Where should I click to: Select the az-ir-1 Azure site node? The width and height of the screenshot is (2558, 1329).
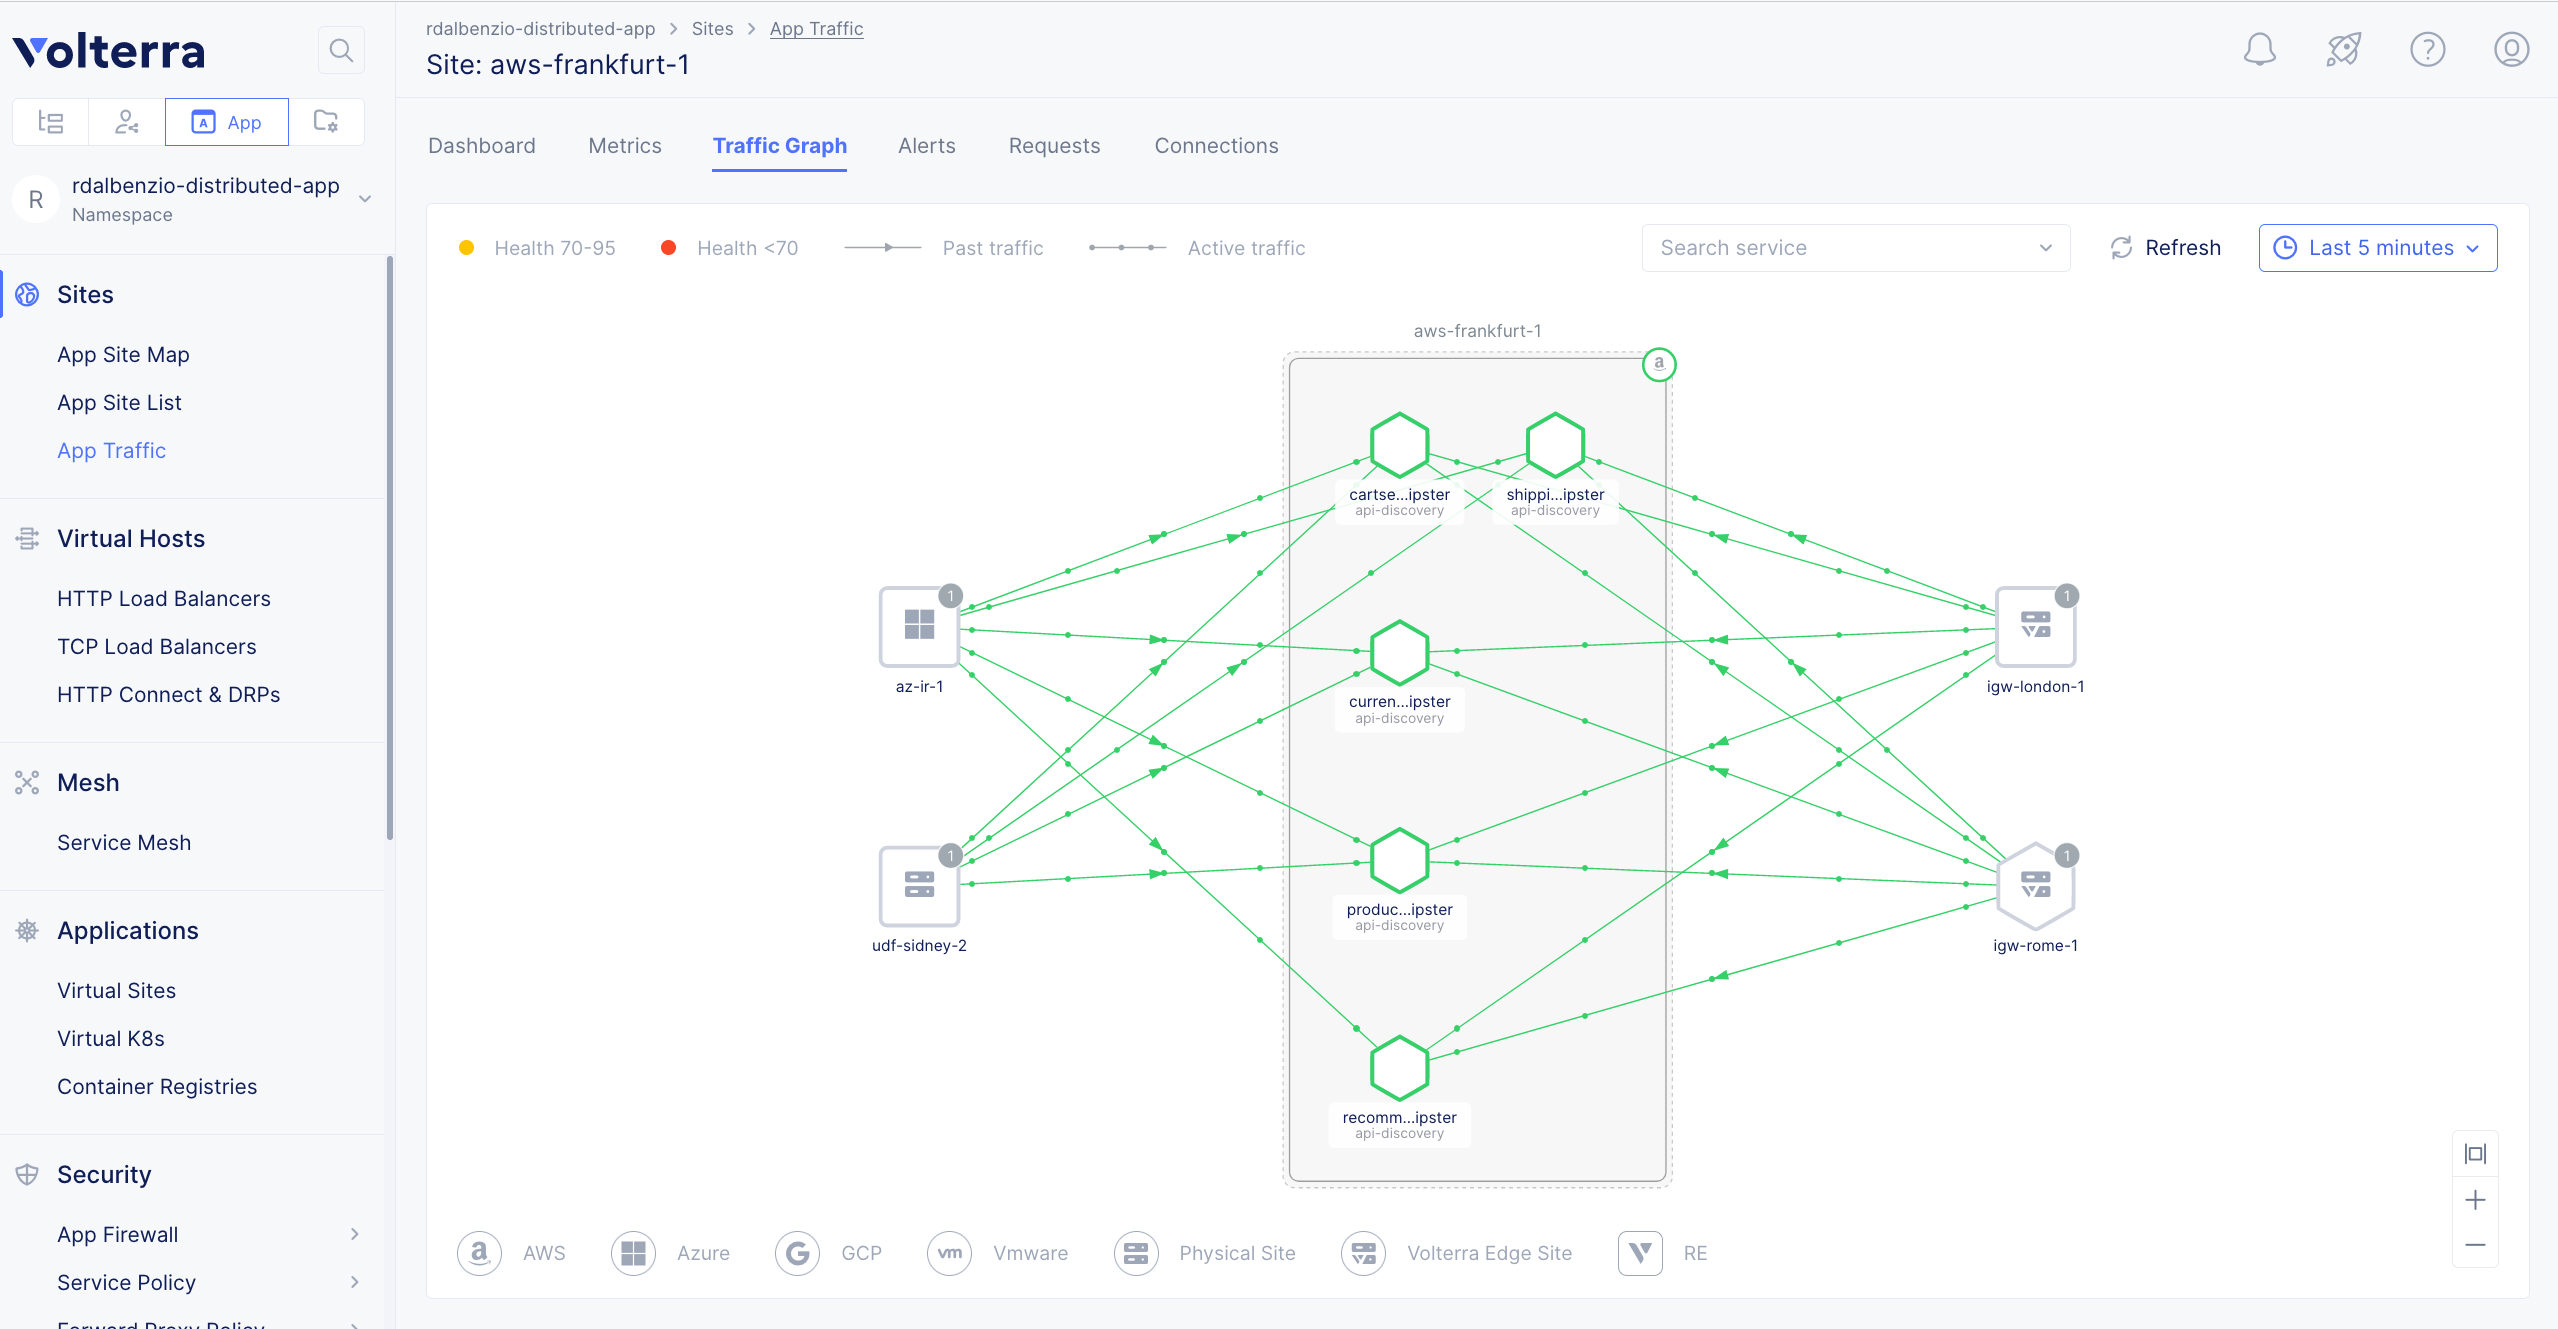[x=919, y=626]
